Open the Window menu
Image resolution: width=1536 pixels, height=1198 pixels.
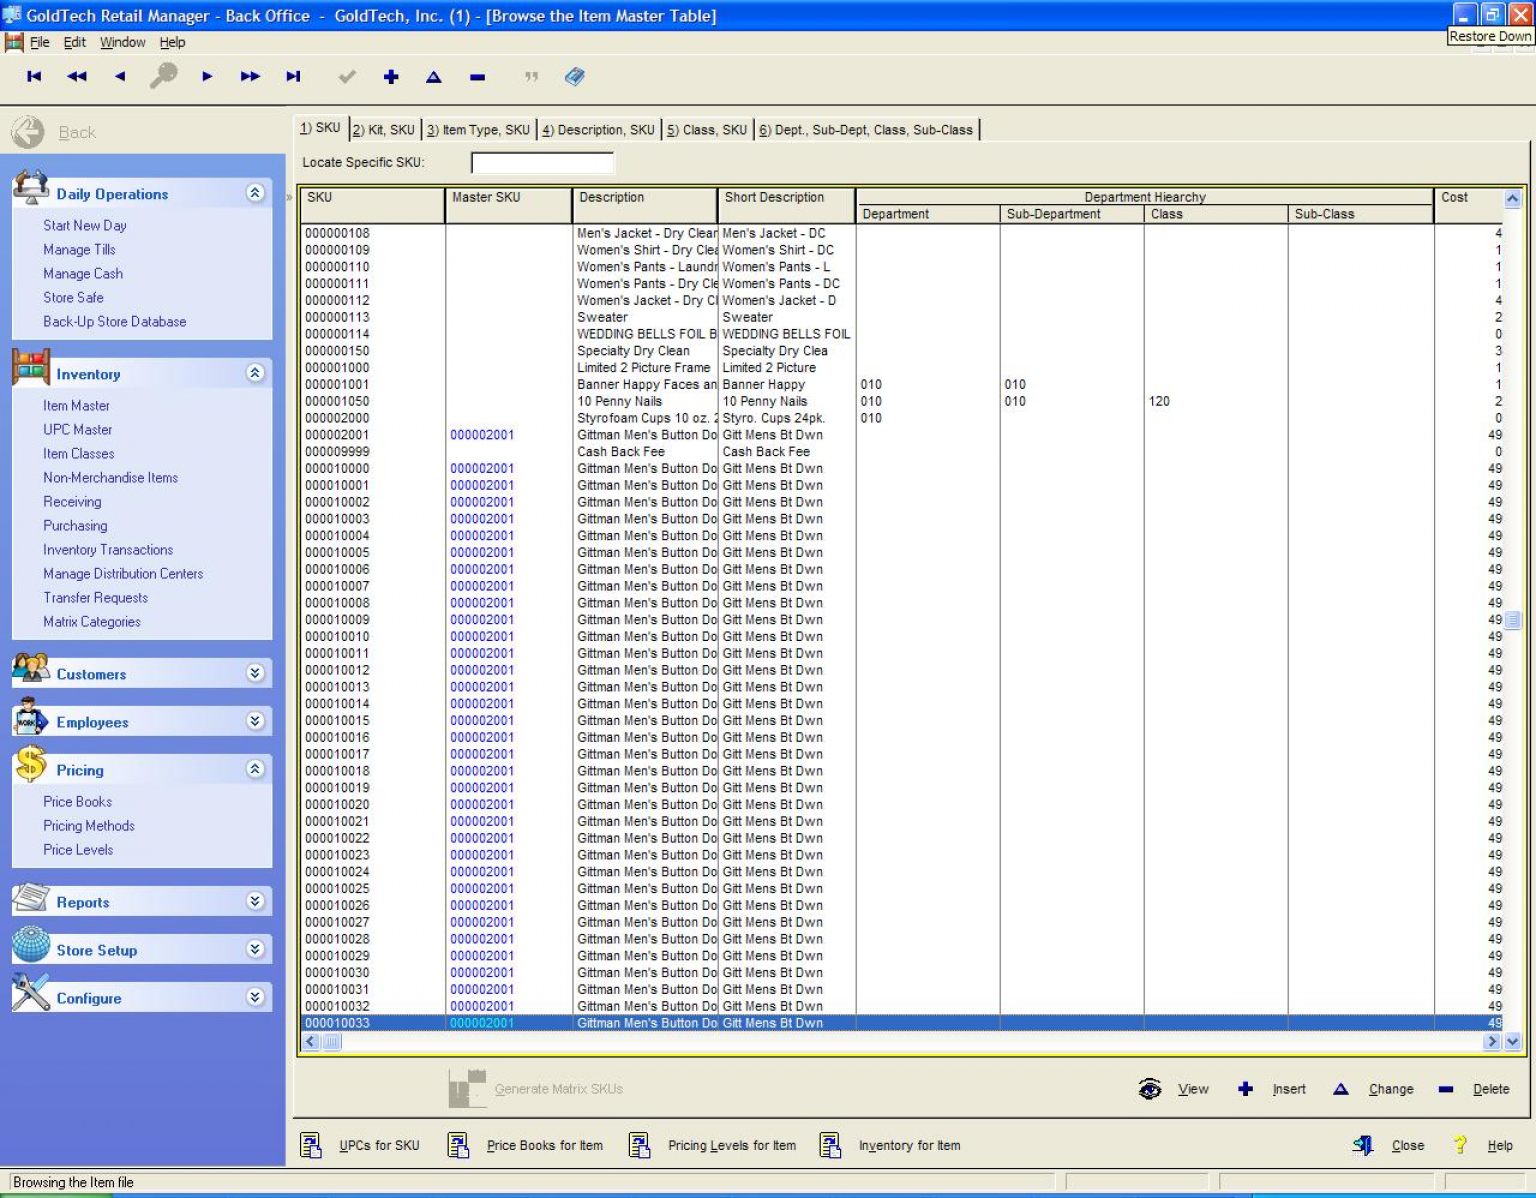(122, 42)
